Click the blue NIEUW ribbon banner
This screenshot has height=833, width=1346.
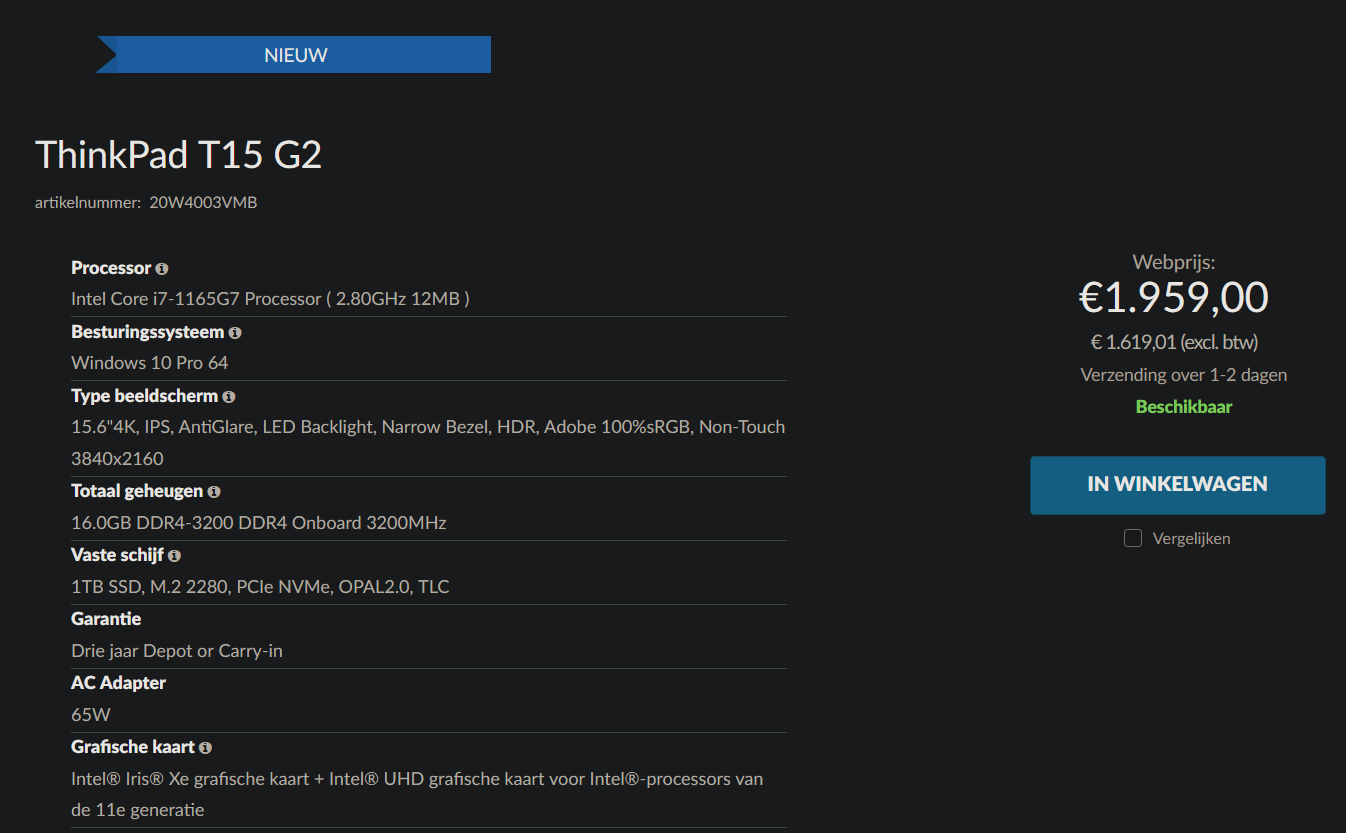294,55
